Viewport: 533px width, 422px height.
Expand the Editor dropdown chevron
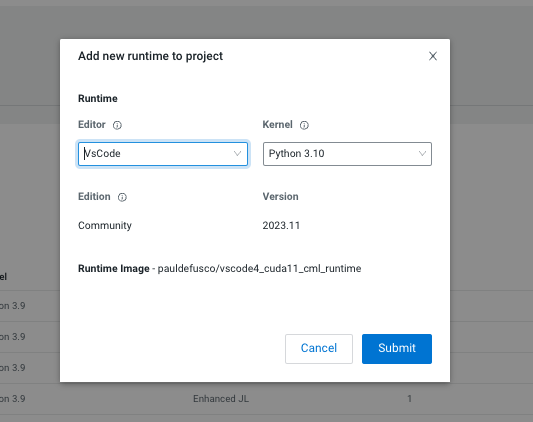pyautogui.click(x=237, y=154)
